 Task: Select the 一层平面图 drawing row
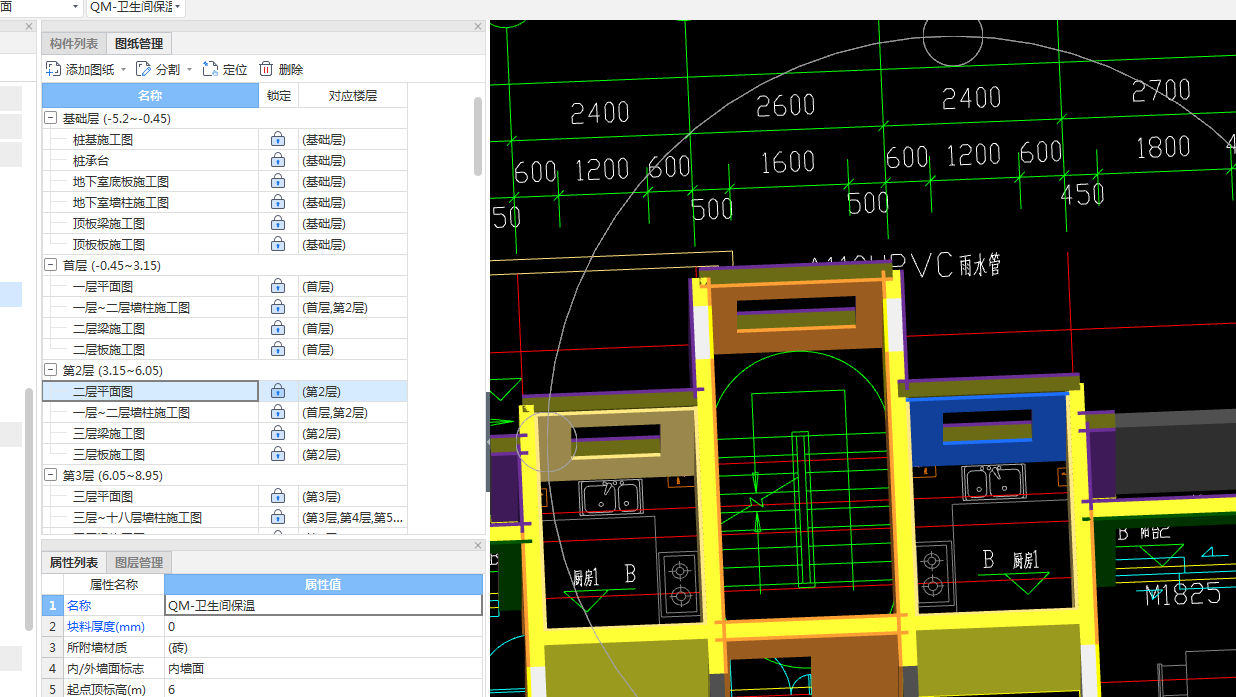point(224,287)
